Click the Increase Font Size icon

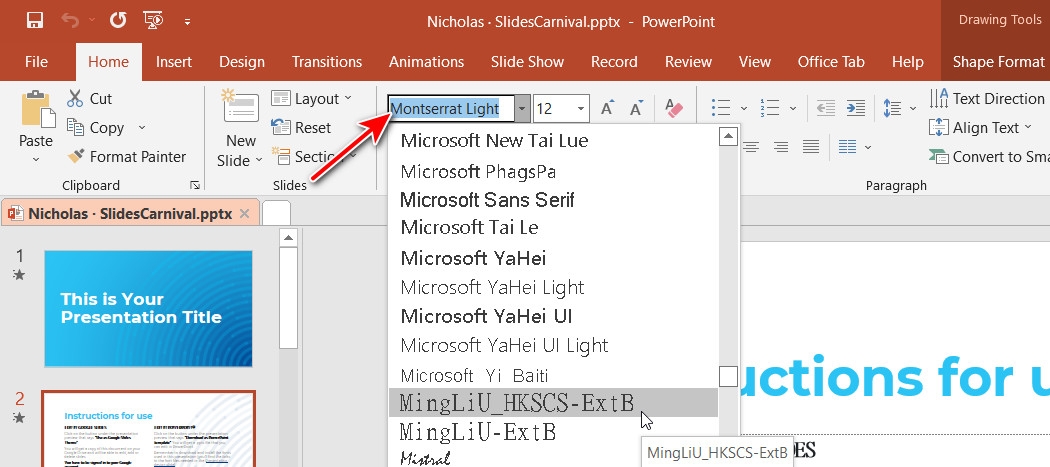coord(607,108)
